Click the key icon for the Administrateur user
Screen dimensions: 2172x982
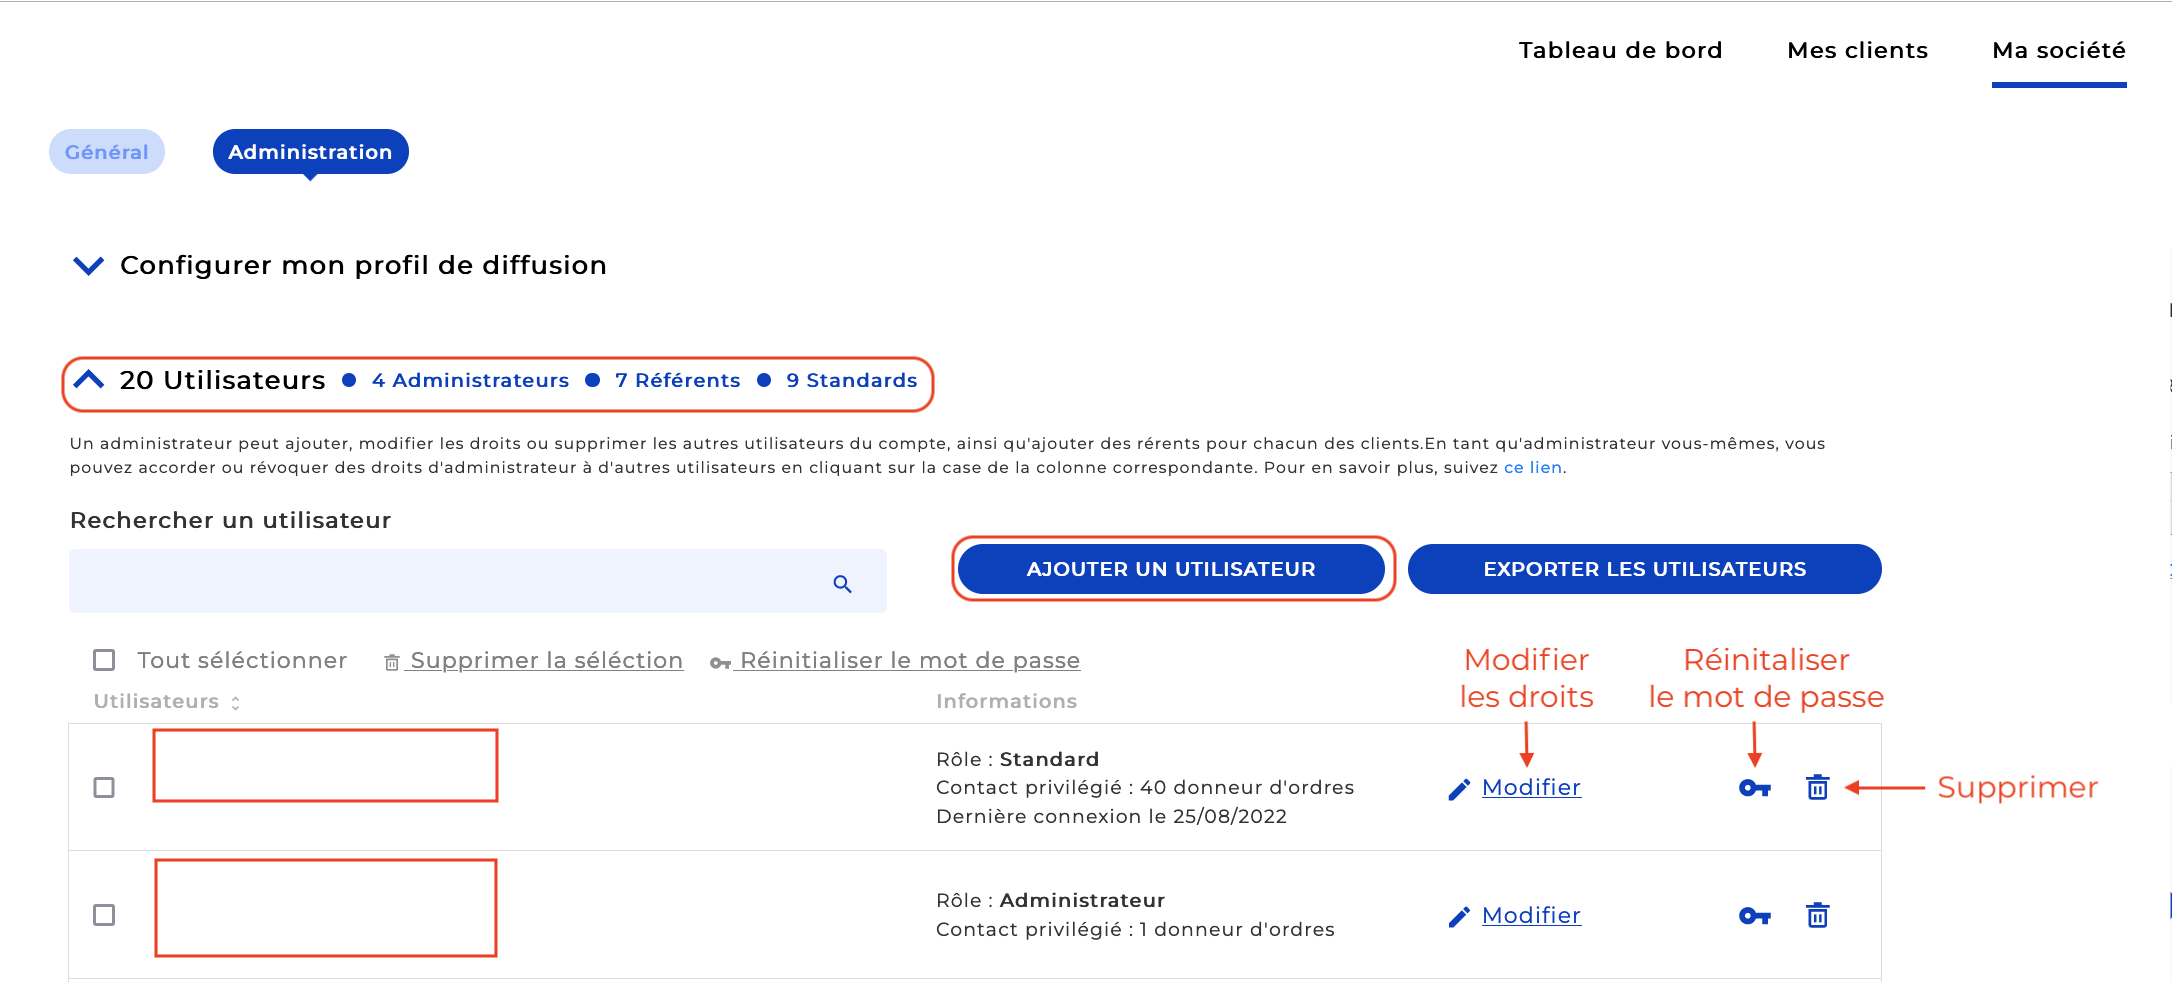1755,916
